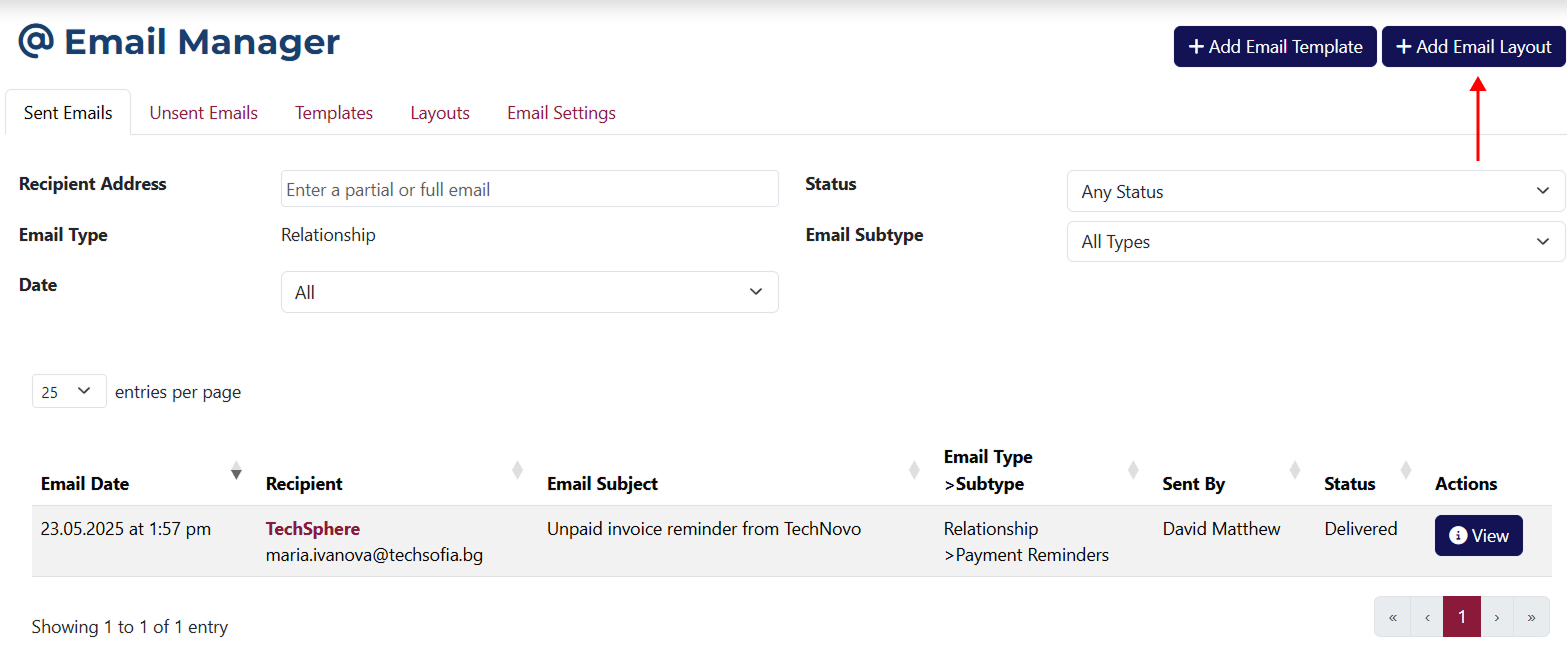Jump to last page using the double-chevron icon

tap(1531, 616)
